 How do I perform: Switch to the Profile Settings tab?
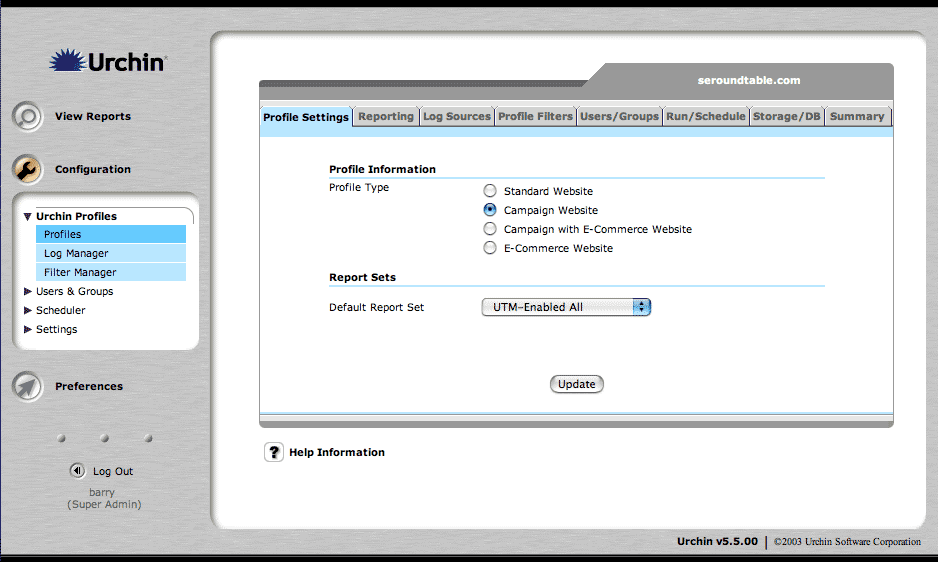pos(306,117)
